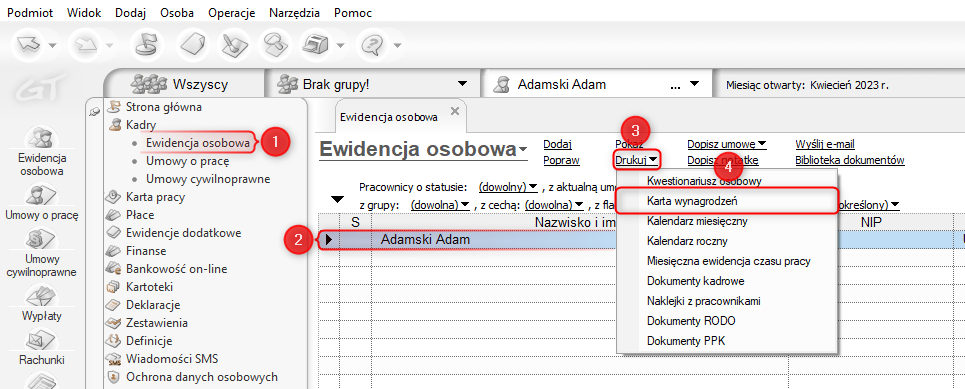Viewport: 965px width, 389px height.
Task: Click the question mark help icon
Action: click(372, 45)
